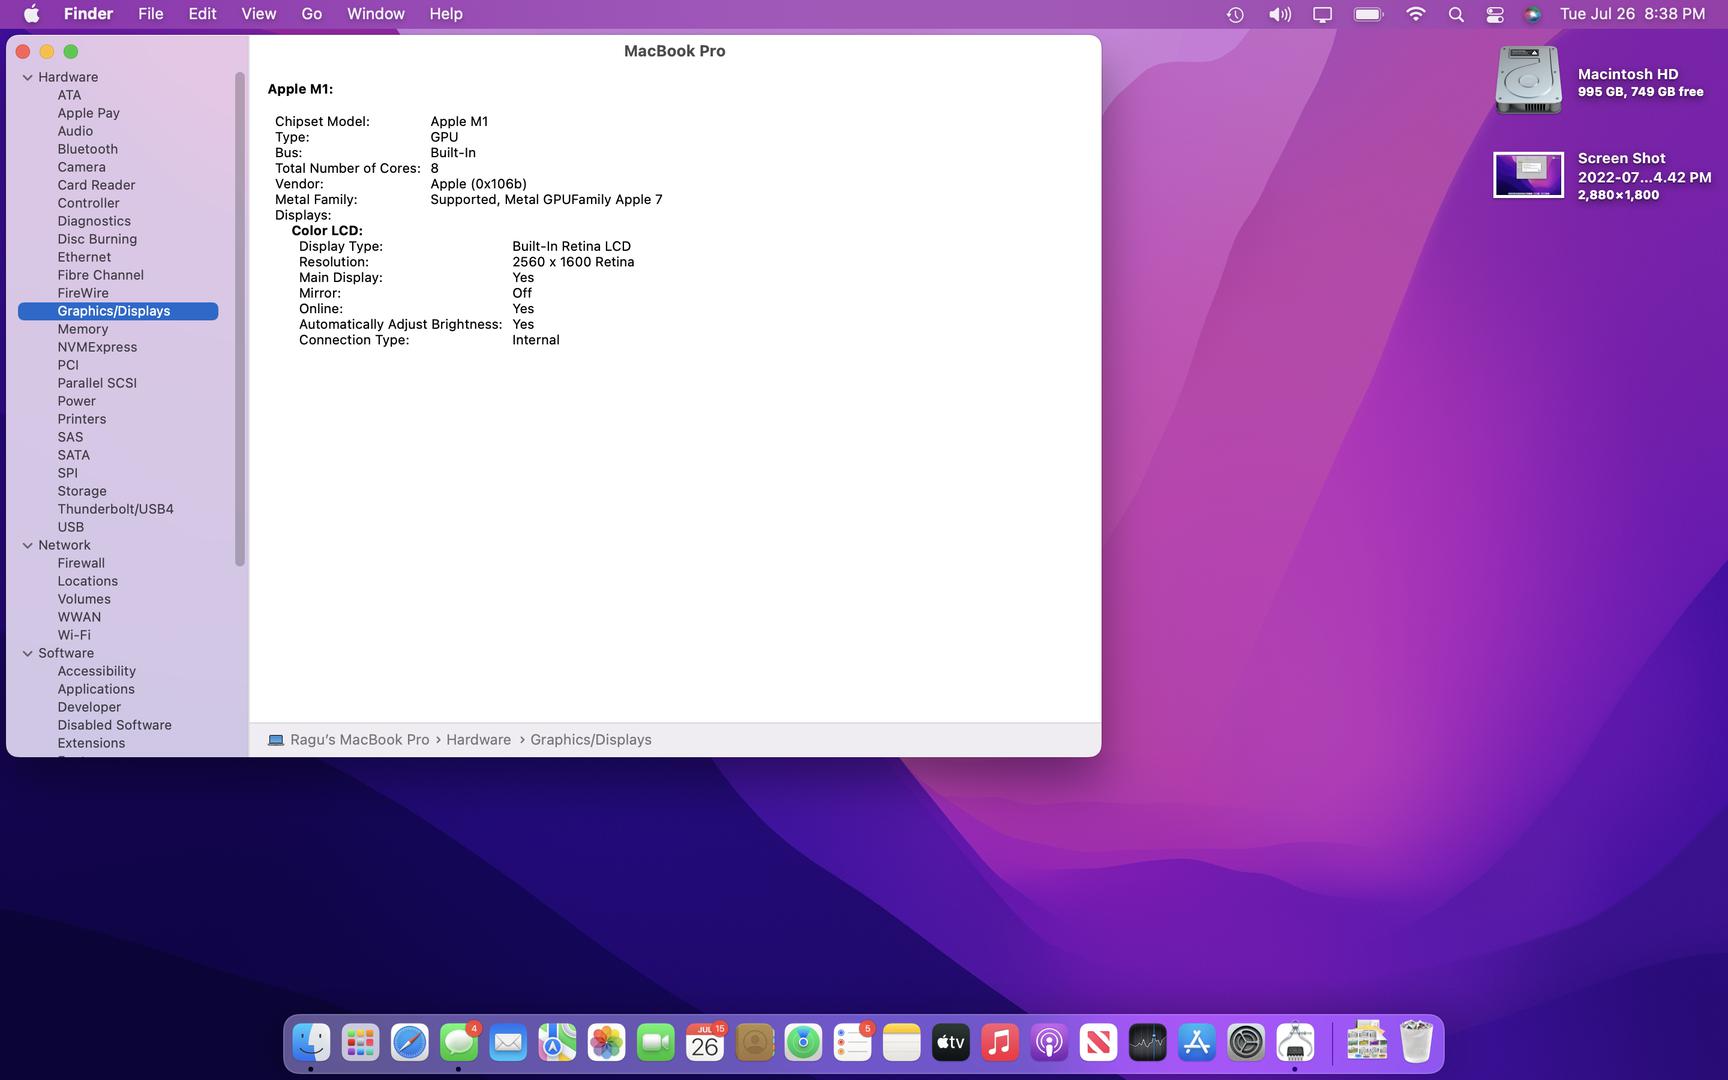
Task: Select Storage in the sidebar
Action: (118, 491)
